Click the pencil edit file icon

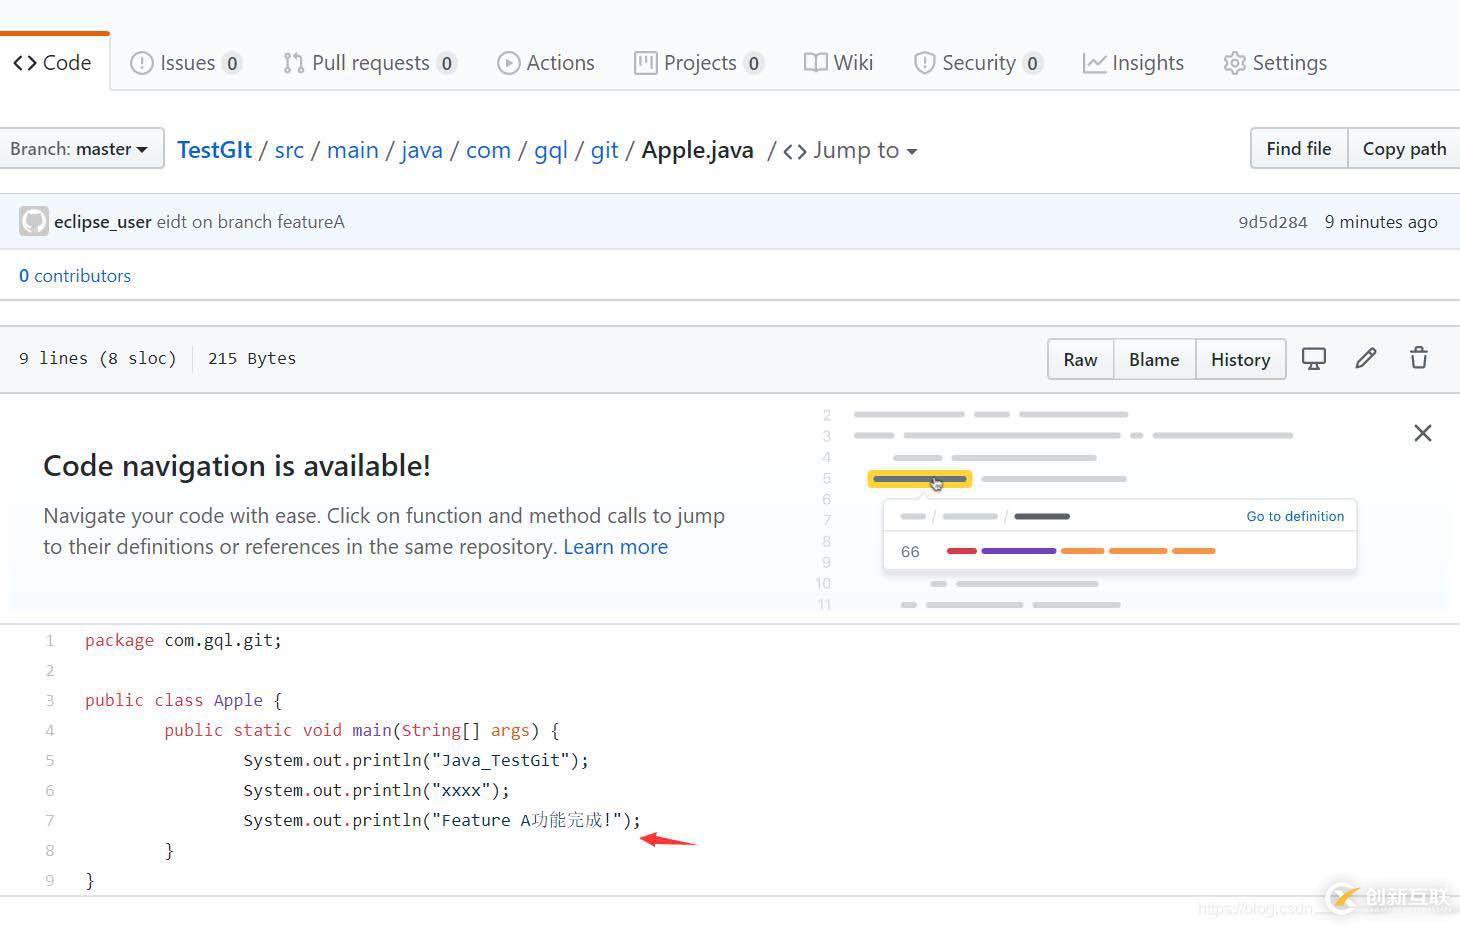(1366, 359)
